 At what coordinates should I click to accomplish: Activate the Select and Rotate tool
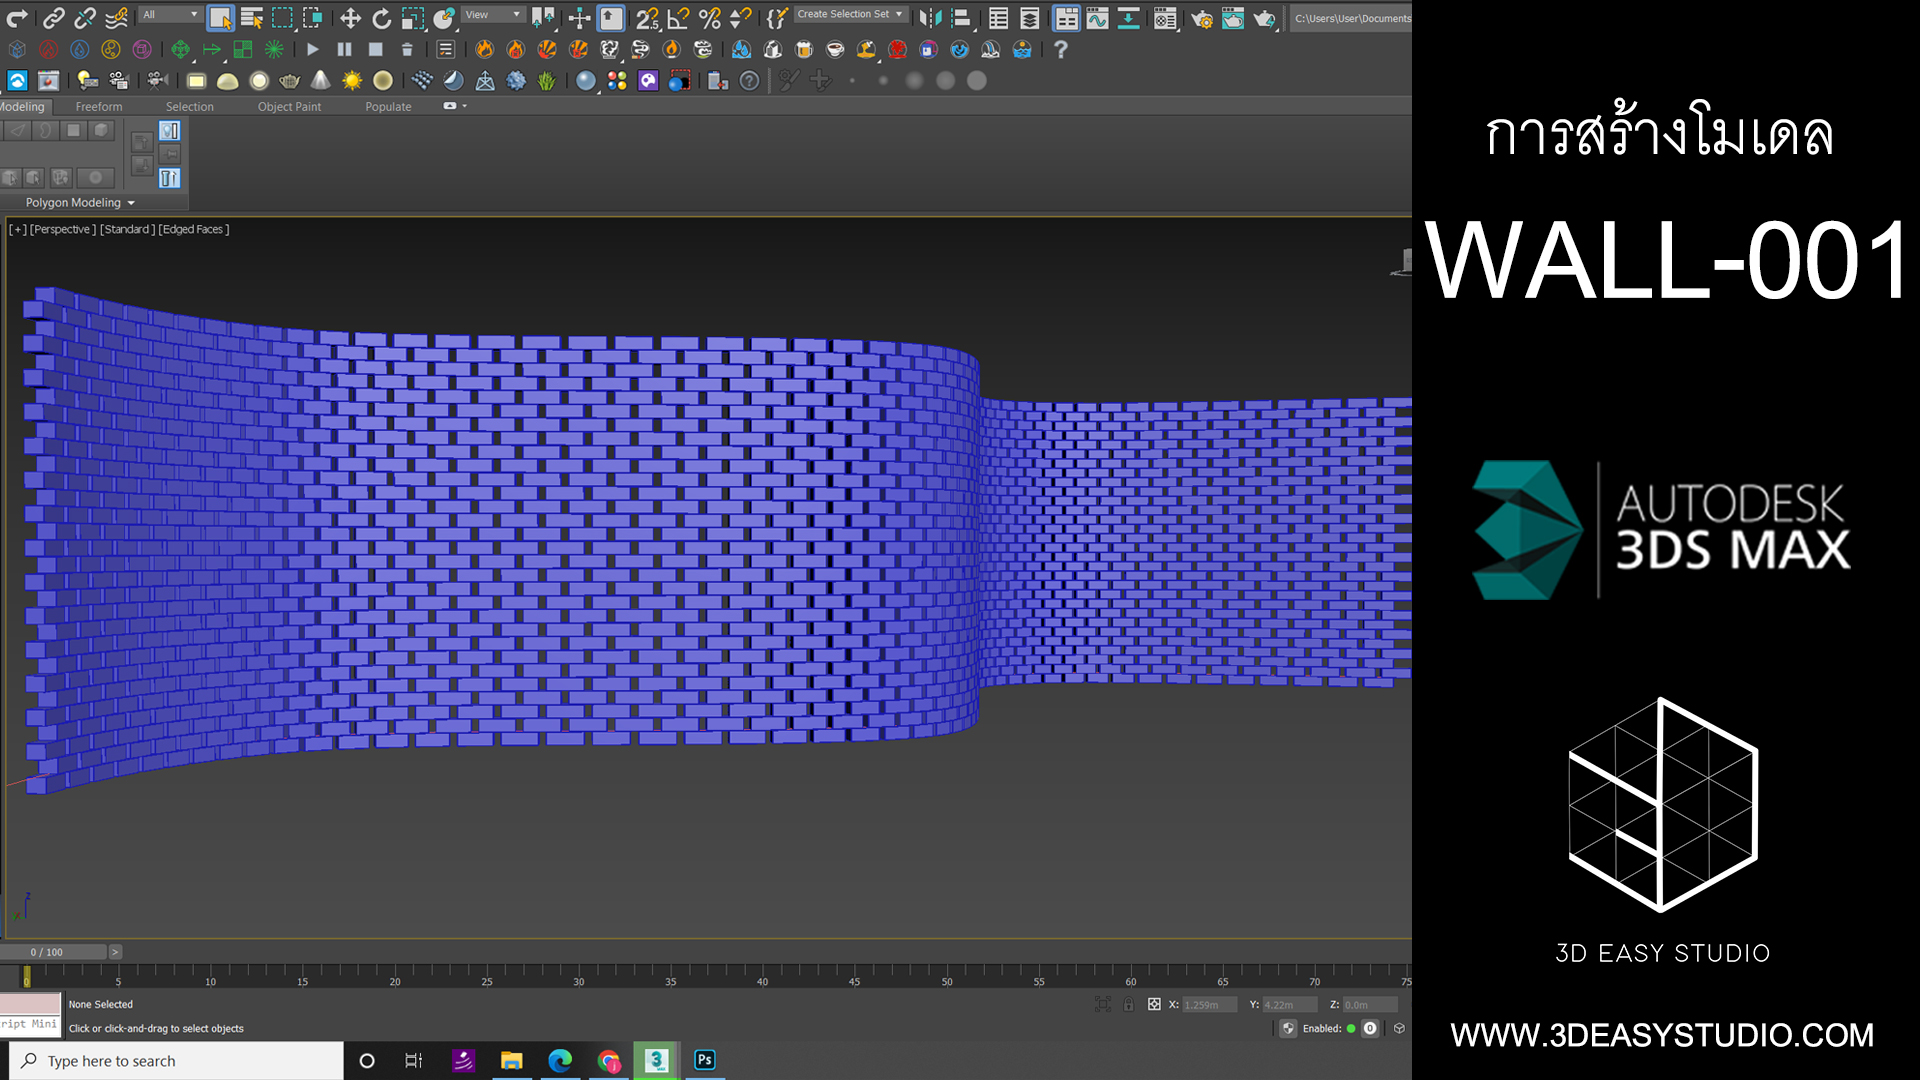pos(382,16)
